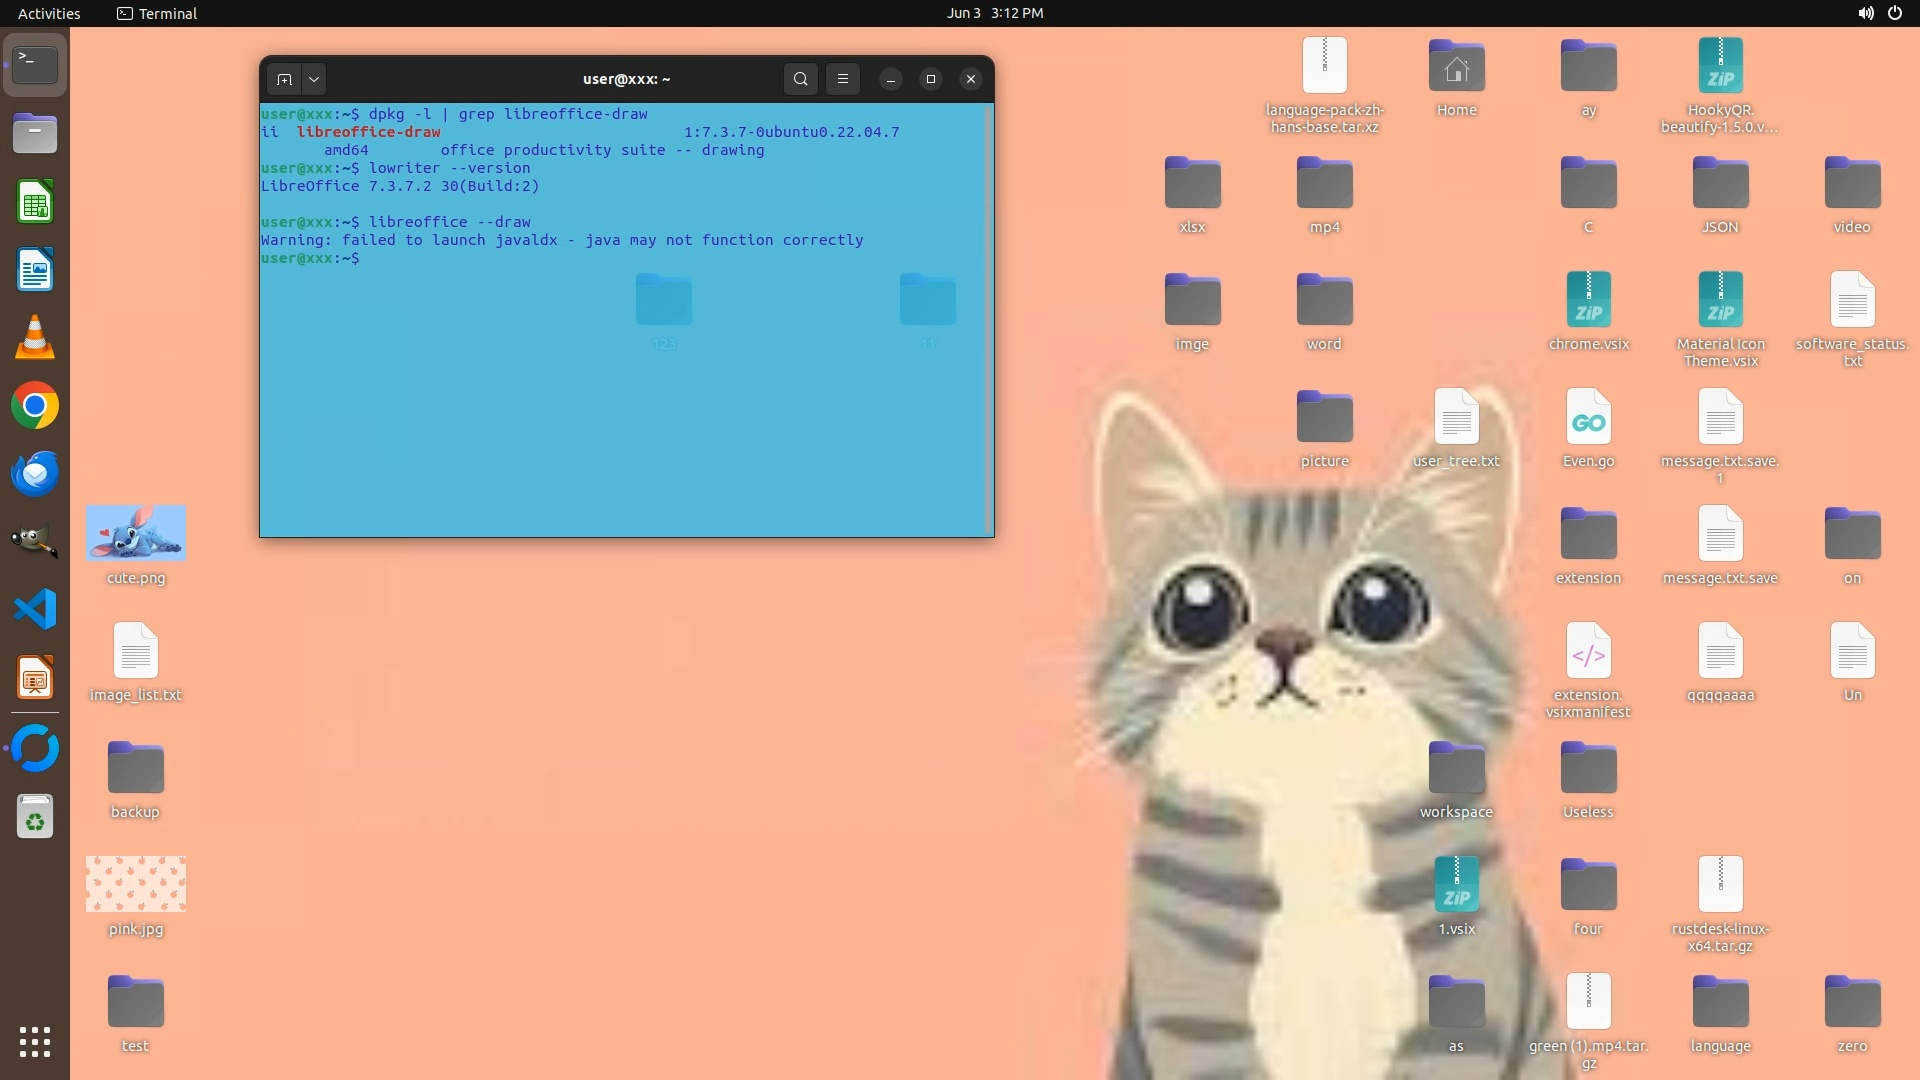This screenshot has width=1920, height=1080.
Task: Show applications grid button
Action: click(x=35, y=1042)
